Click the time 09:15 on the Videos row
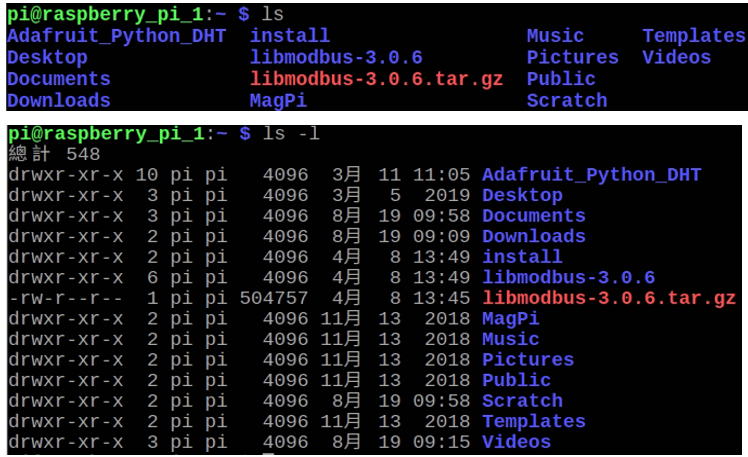This screenshot has width=748, height=457. point(442,442)
